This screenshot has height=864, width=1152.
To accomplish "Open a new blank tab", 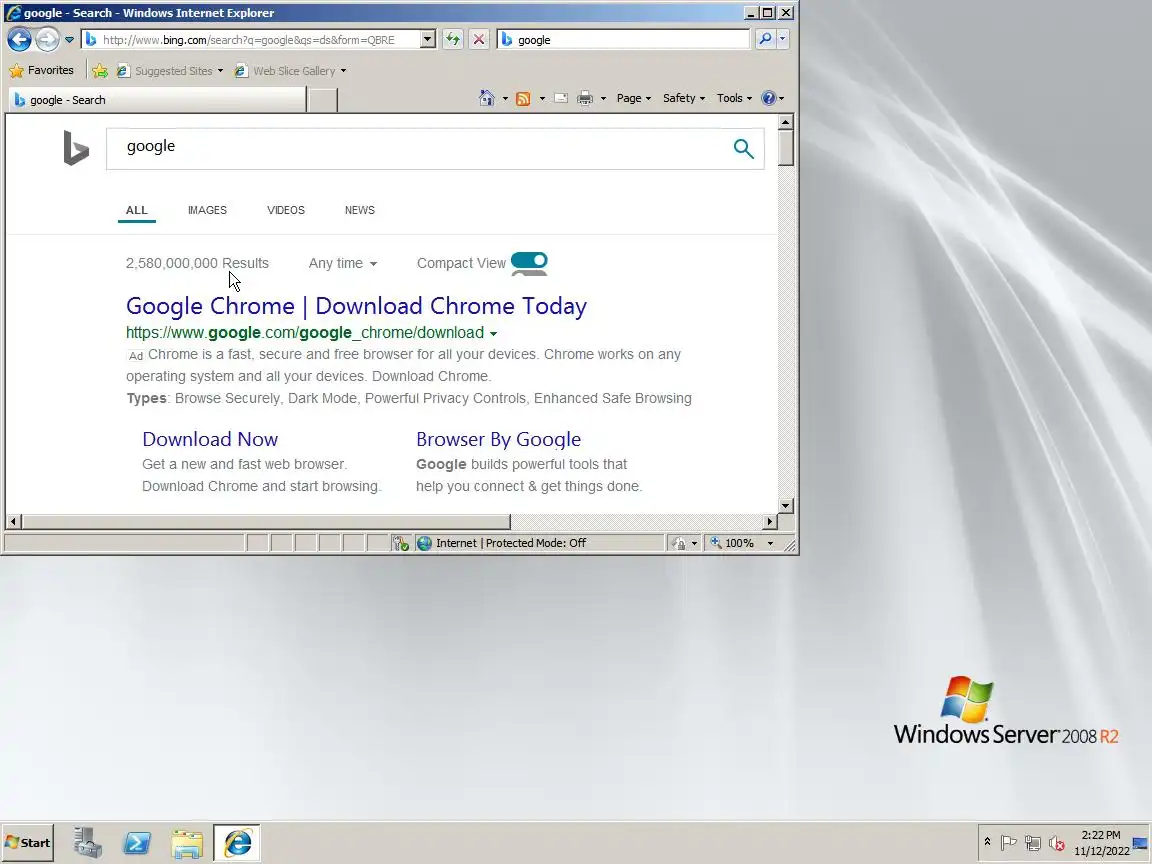I will point(322,100).
